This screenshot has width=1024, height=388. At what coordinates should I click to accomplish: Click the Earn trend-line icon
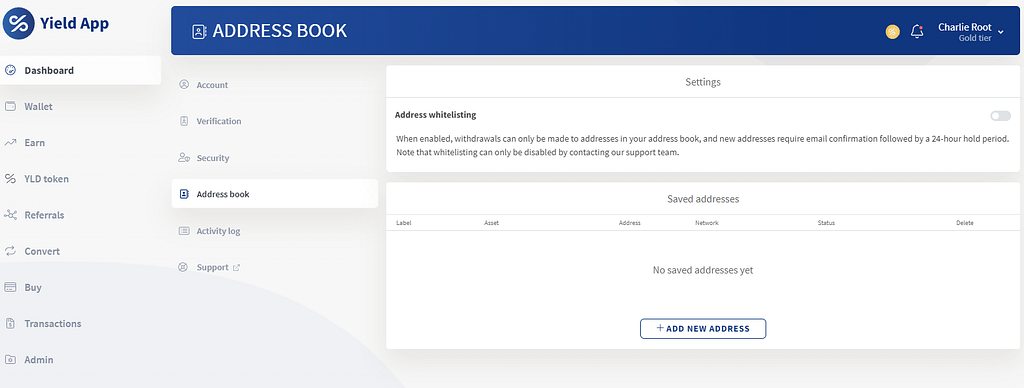click(10, 142)
